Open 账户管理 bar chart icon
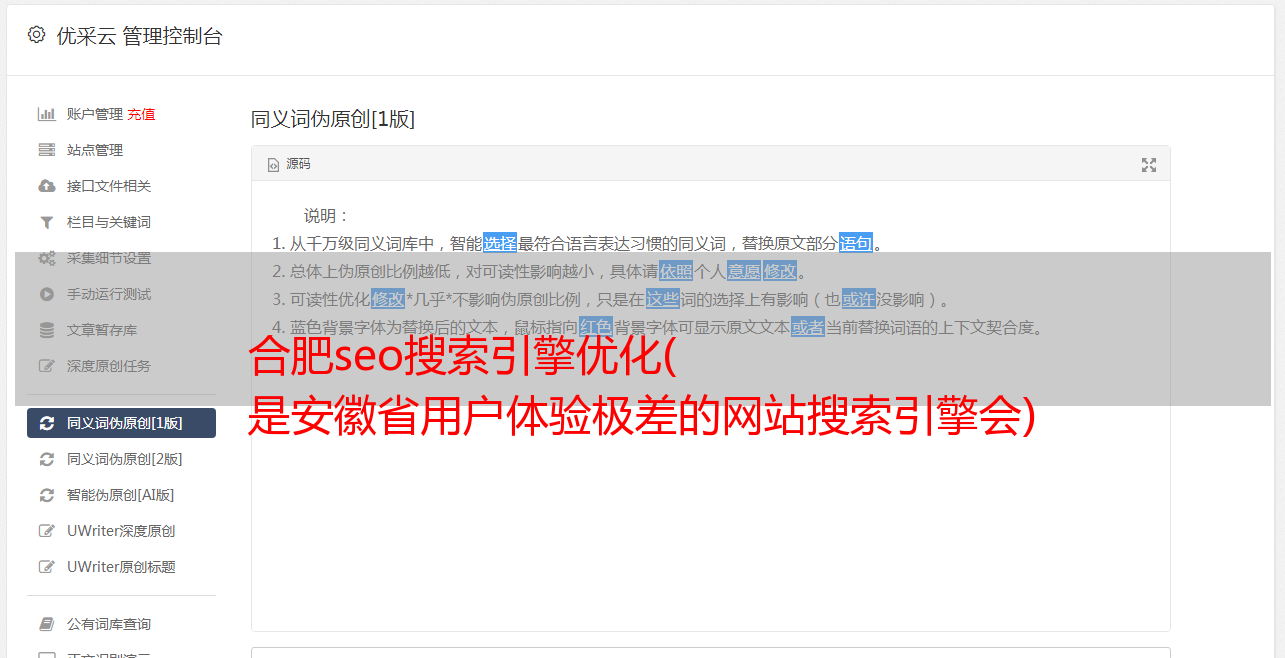1285x658 pixels. coord(46,114)
